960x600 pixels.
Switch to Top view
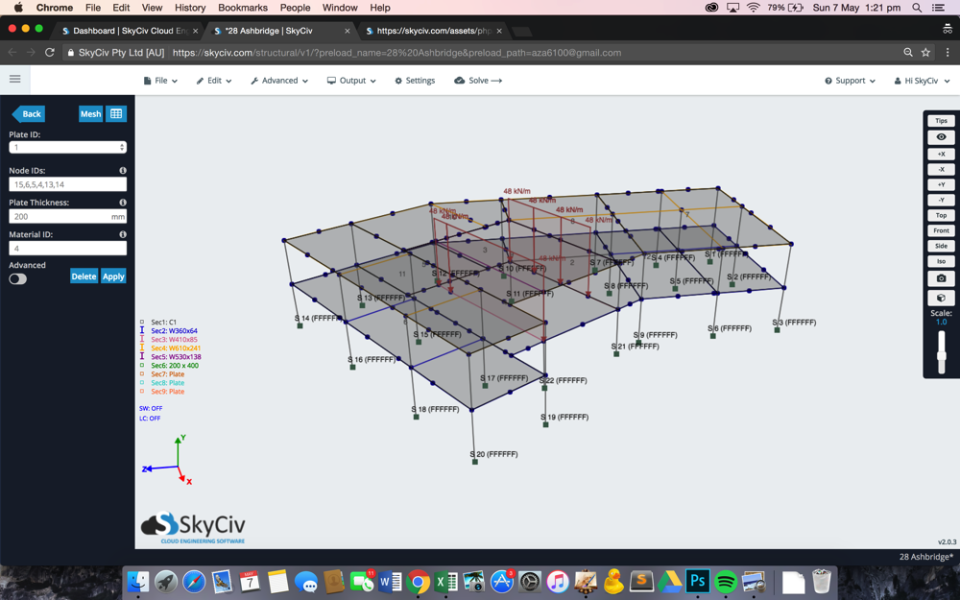(x=940, y=214)
